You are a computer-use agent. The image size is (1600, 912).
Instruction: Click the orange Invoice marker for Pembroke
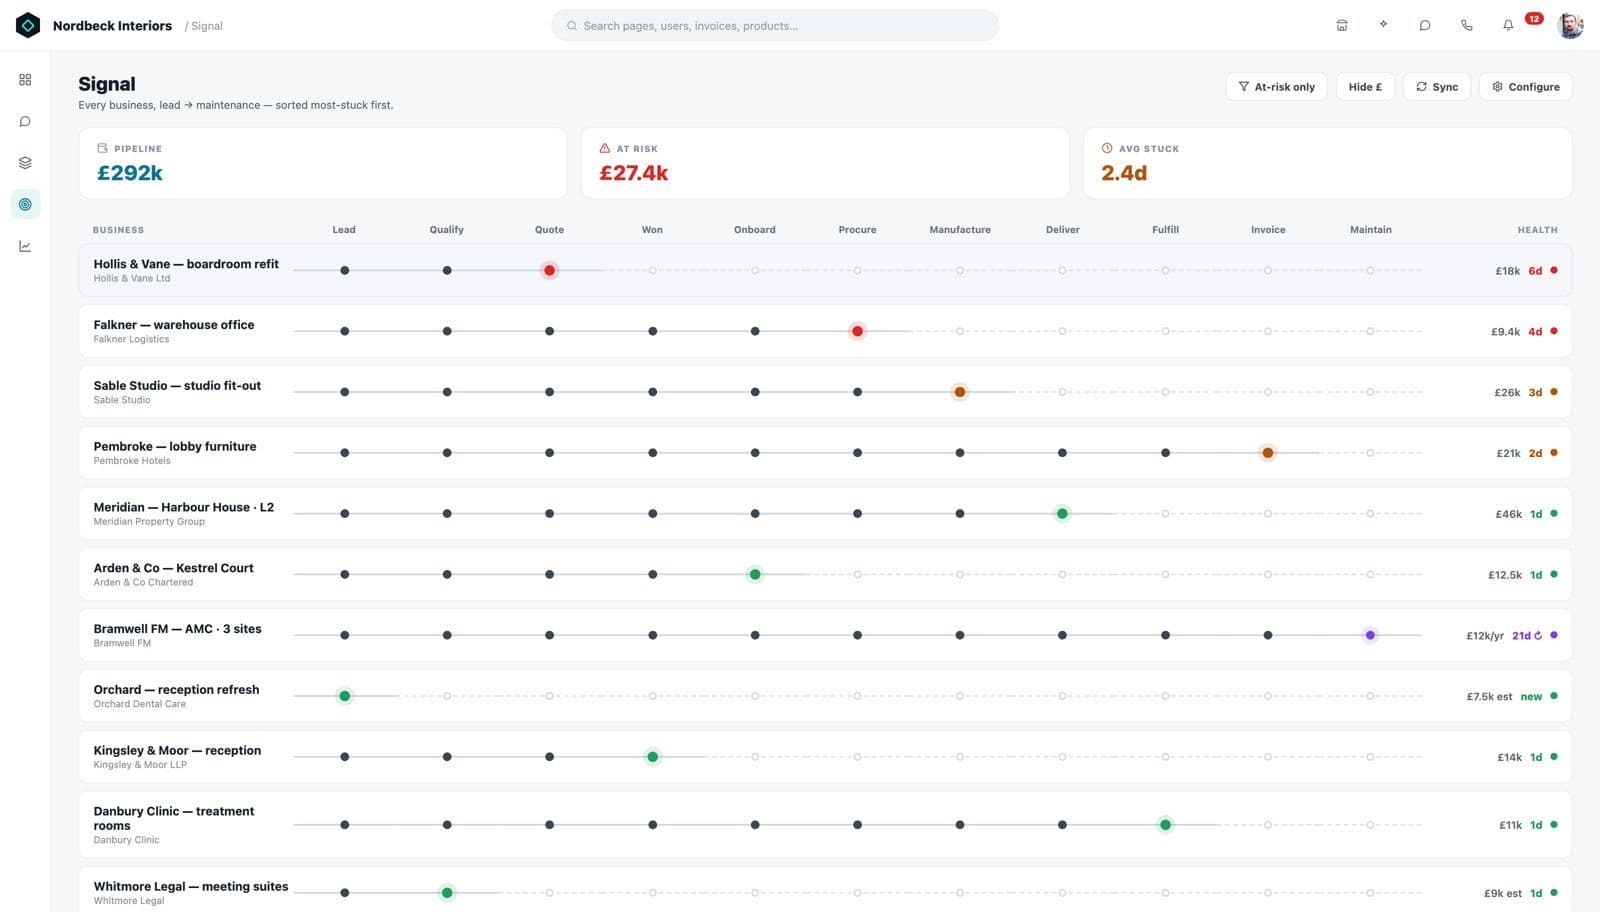click(1268, 453)
